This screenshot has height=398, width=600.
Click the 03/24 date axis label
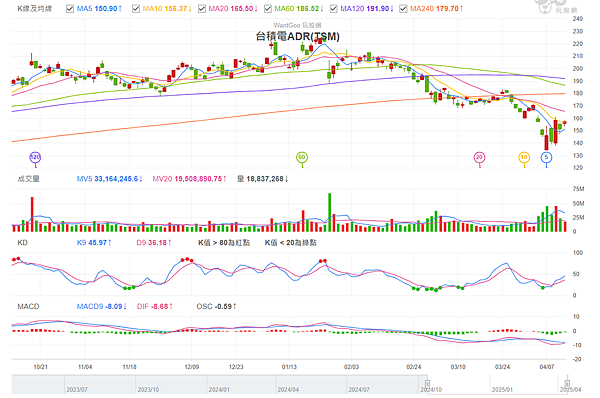[x=502, y=367]
